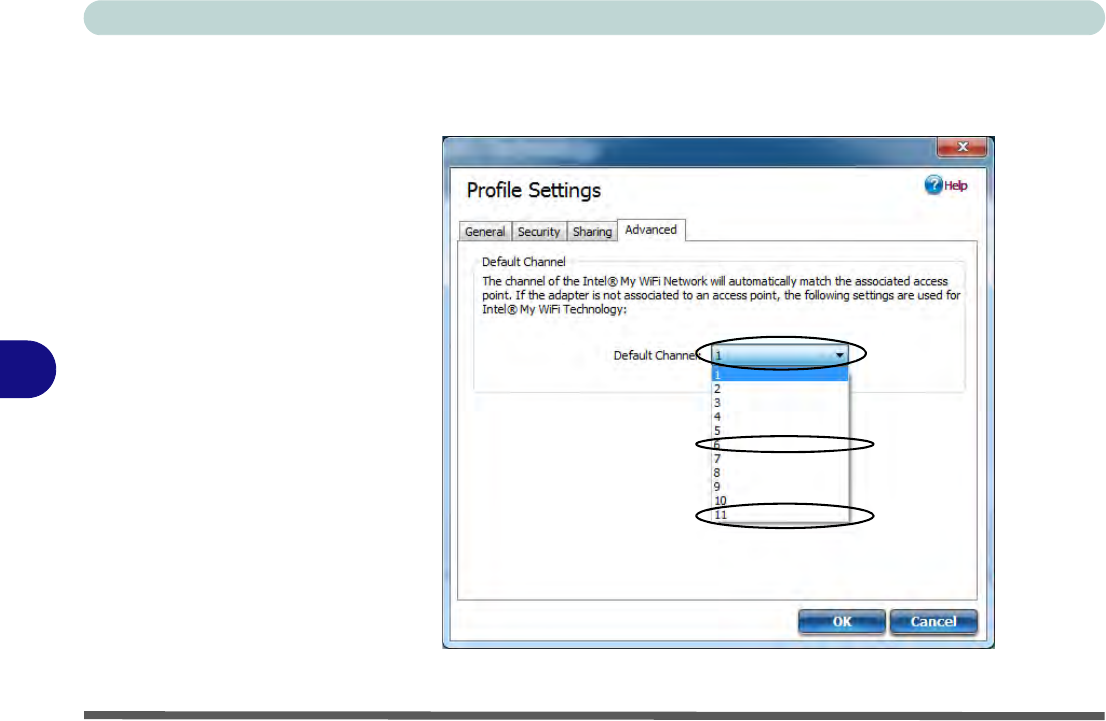Image resolution: width=1106 pixels, height=721 pixels.
Task: Select channel 2 from the list
Action: click(x=779, y=388)
